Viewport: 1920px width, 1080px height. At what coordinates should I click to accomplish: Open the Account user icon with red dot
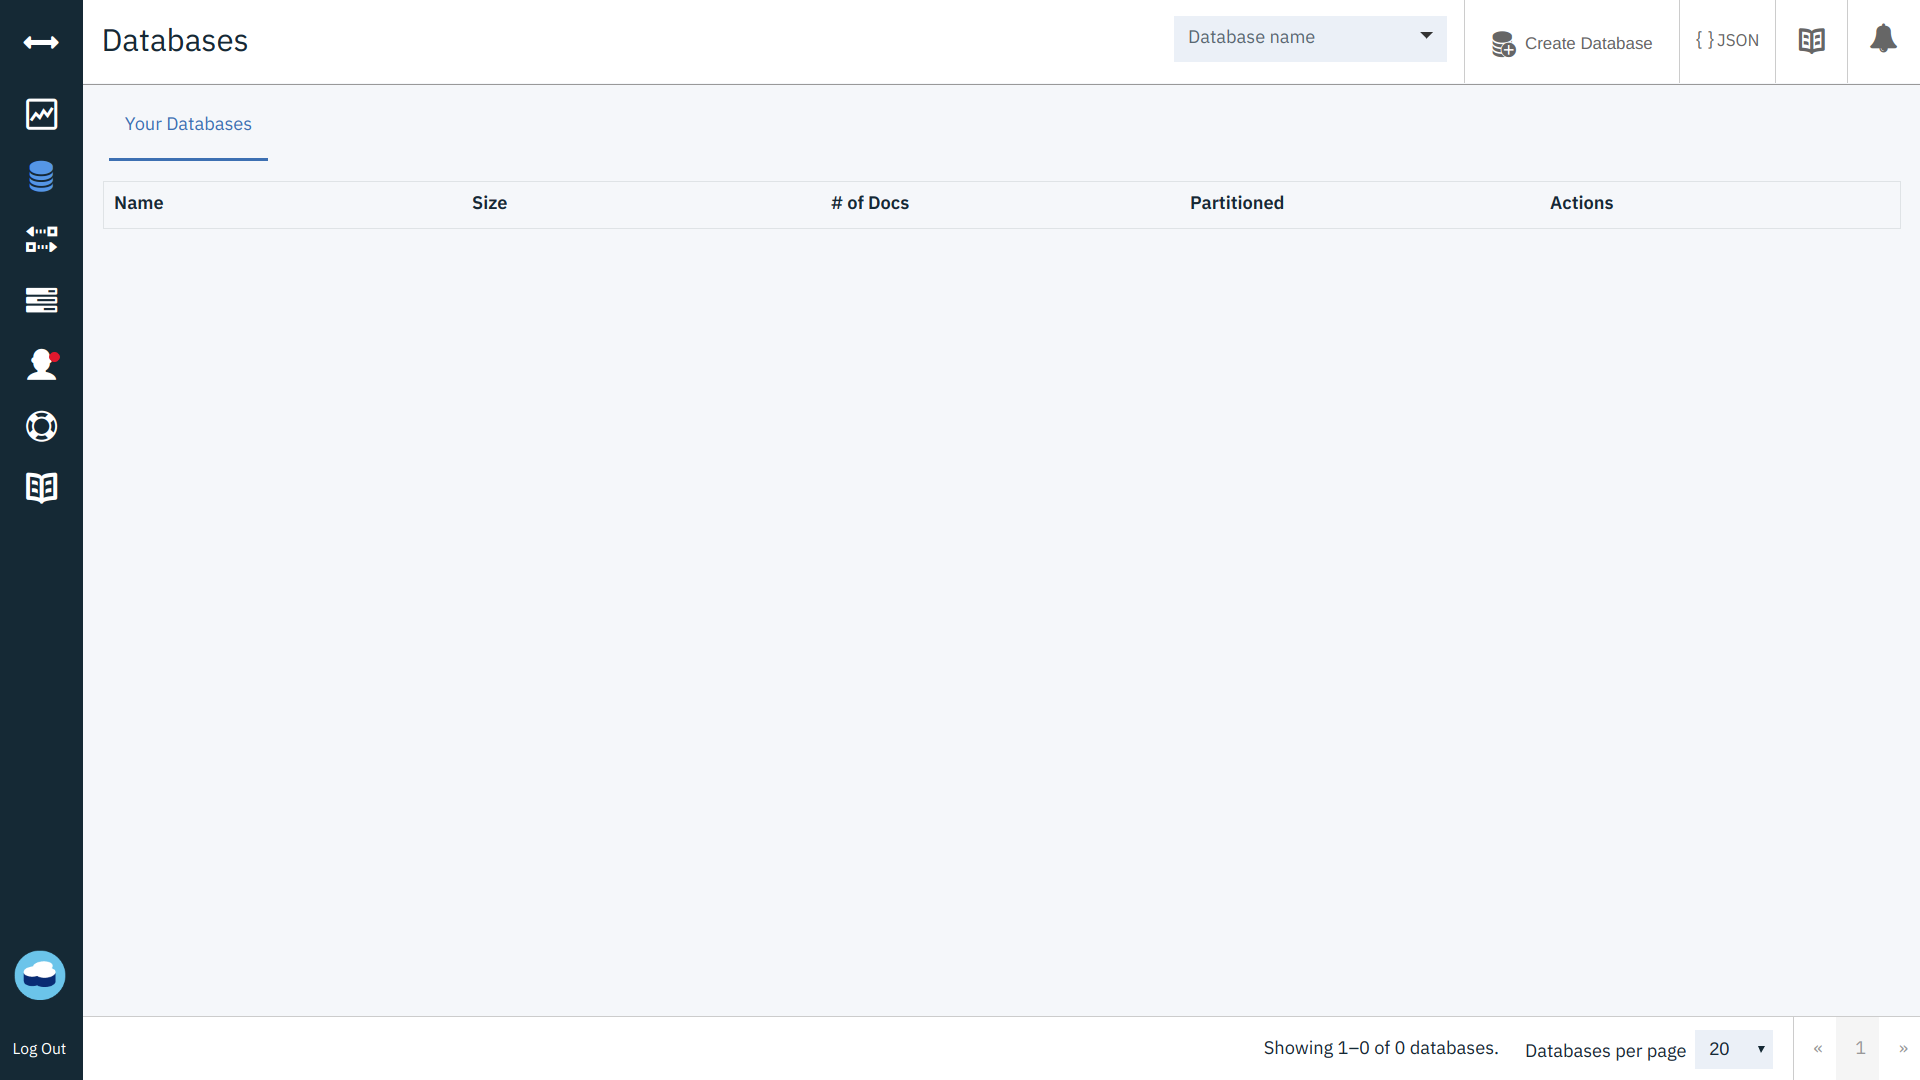click(x=41, y=364)
